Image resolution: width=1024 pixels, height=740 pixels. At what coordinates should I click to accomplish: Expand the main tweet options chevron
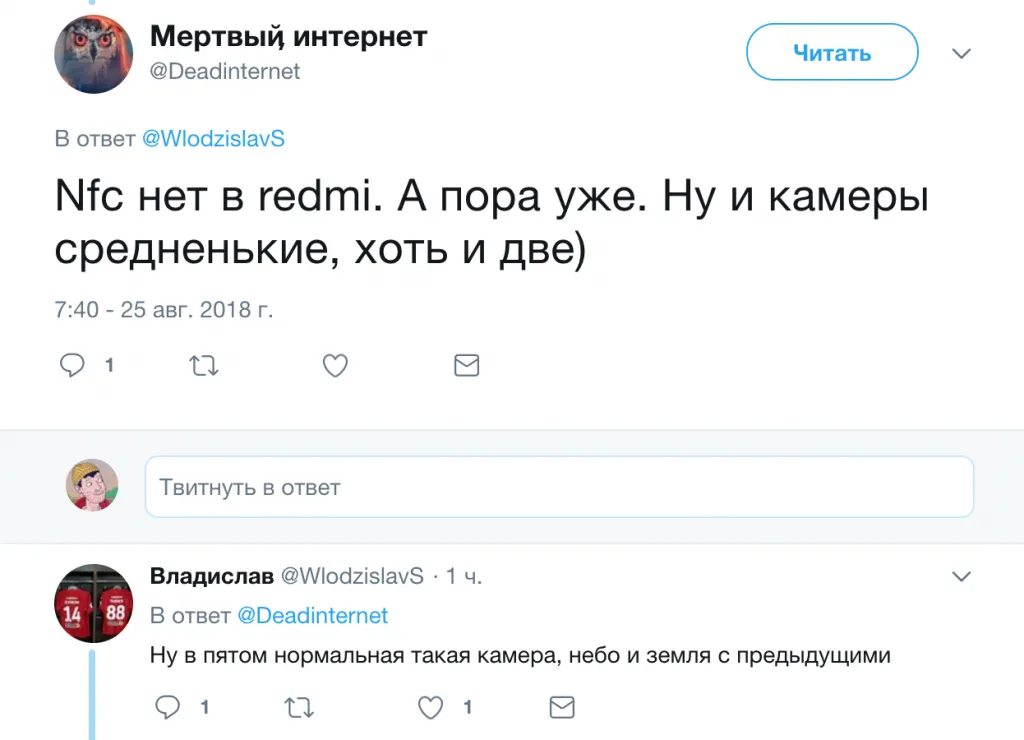pos(961,53)
